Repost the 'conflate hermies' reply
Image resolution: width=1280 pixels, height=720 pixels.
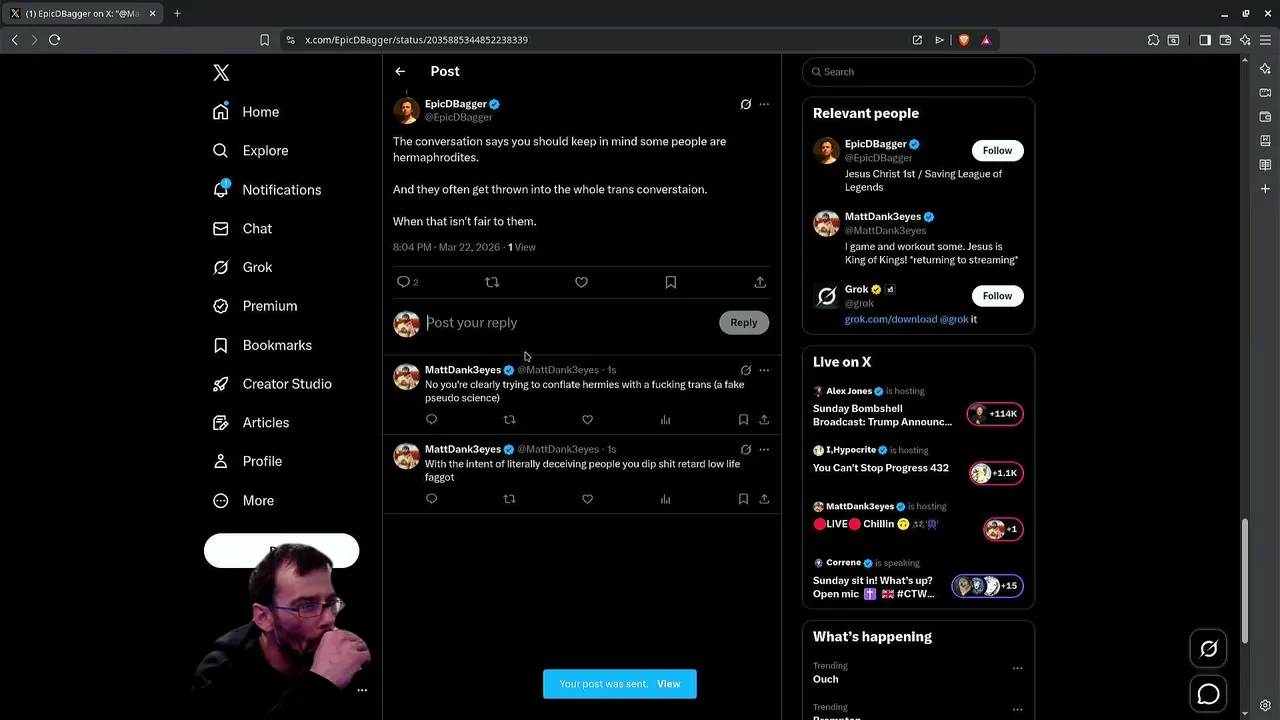tap(509, 420)
